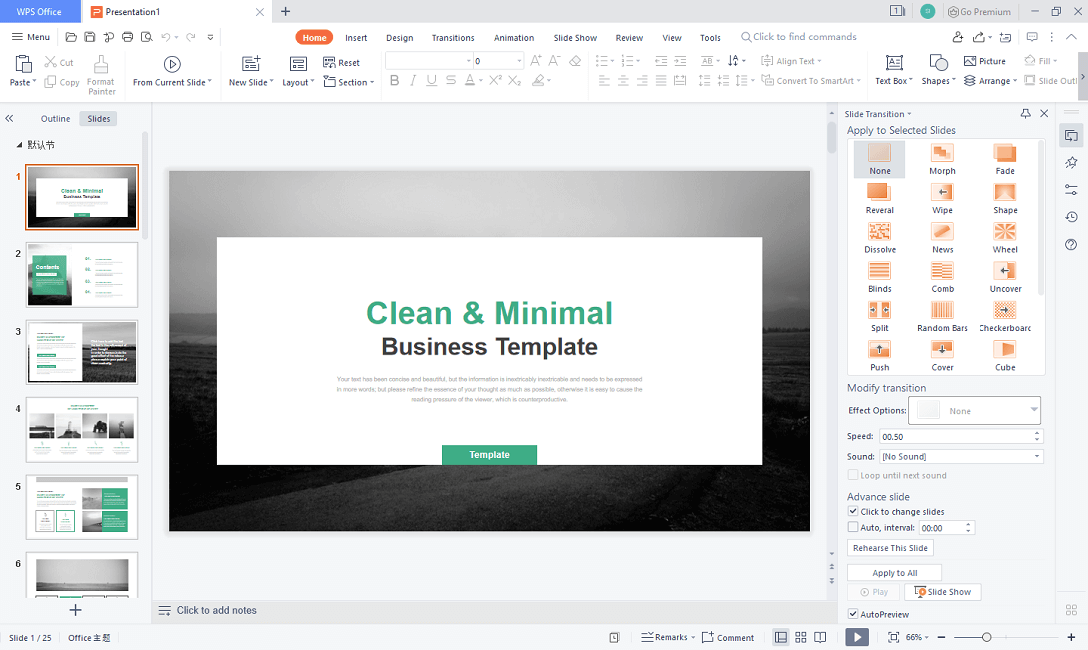Click Go Premium
This screenshot has height=650, width=1088.
tap(979, 11)
